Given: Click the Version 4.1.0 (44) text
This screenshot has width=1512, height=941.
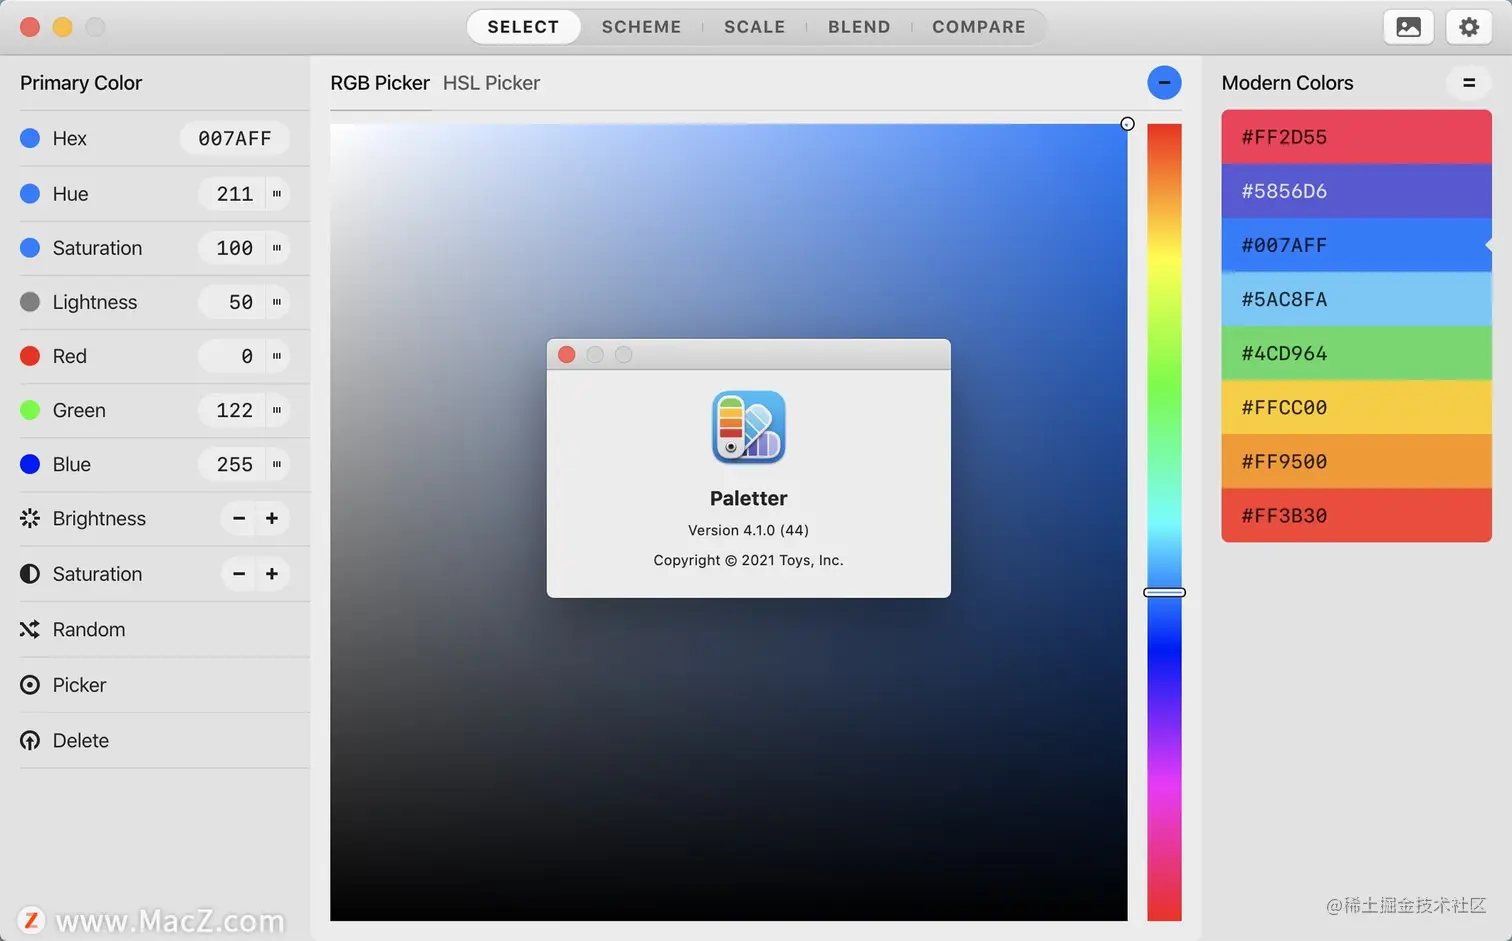Looking at the screenshot, I should coord(748,530).
